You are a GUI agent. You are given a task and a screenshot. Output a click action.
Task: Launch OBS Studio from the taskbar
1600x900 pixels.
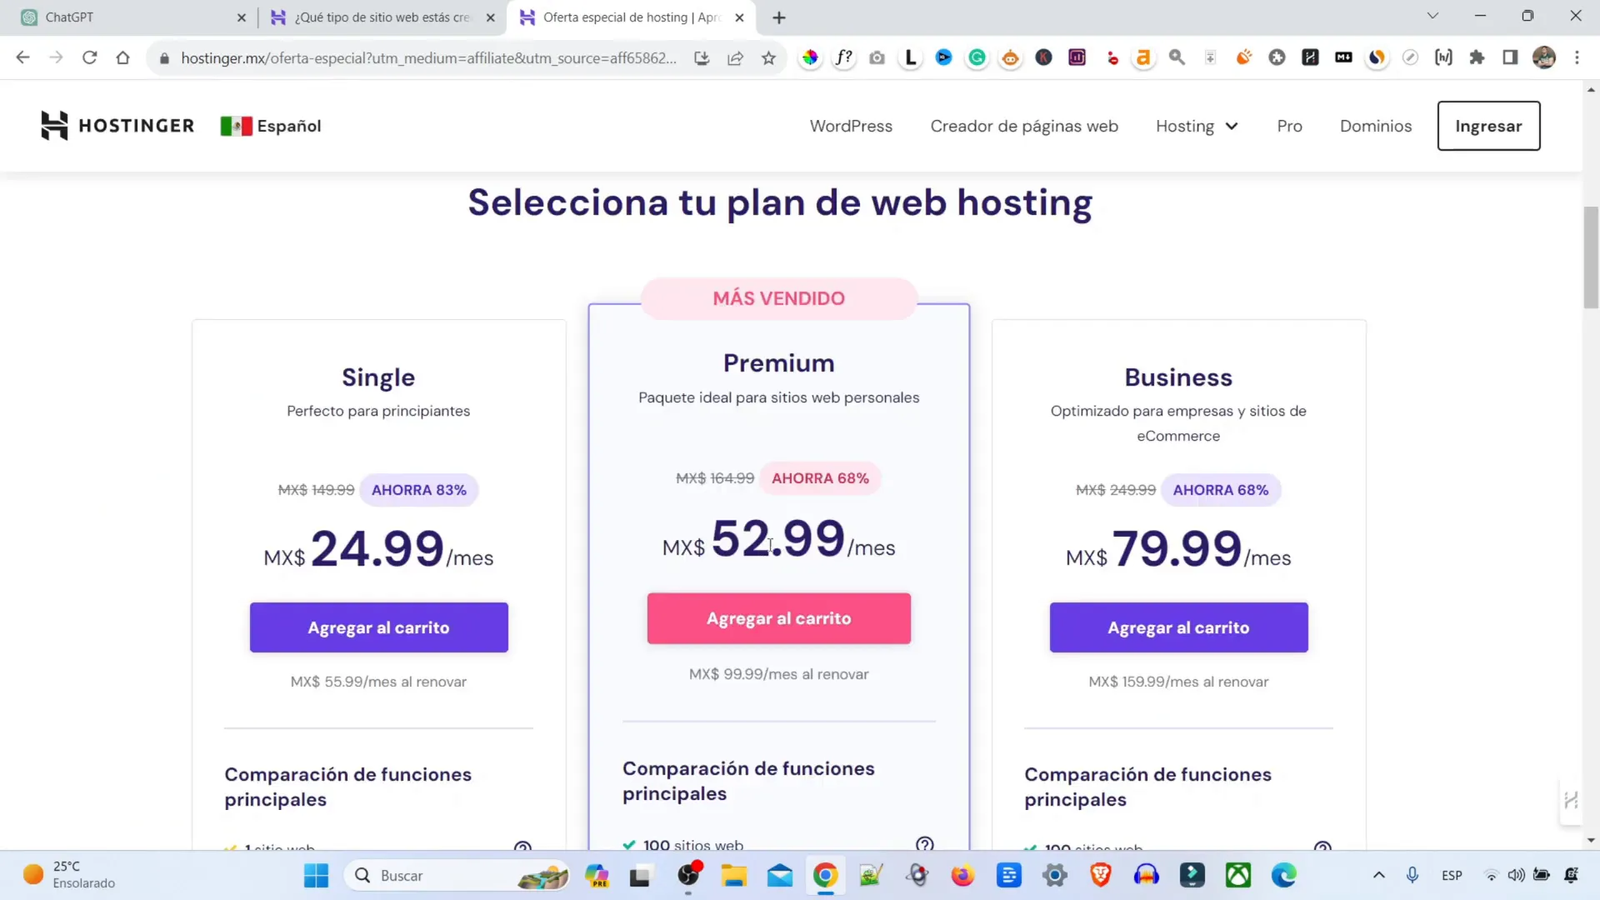pos(688,875)
